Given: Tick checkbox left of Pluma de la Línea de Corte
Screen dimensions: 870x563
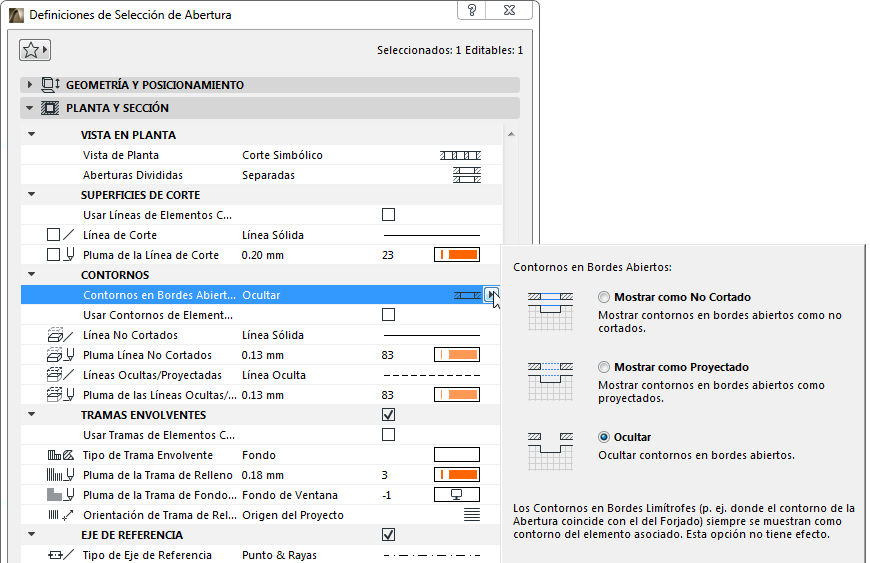Looking at the screenshot, I should [53, 255].
